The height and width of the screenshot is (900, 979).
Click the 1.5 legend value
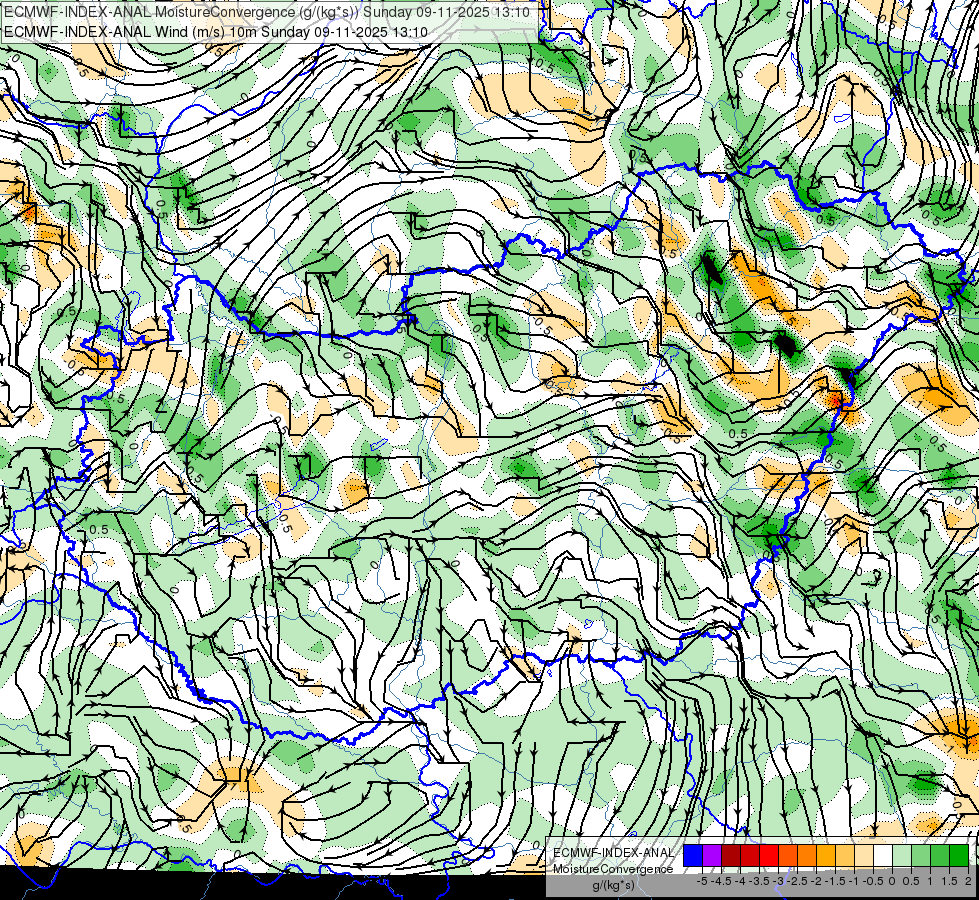tap(950, 881)
